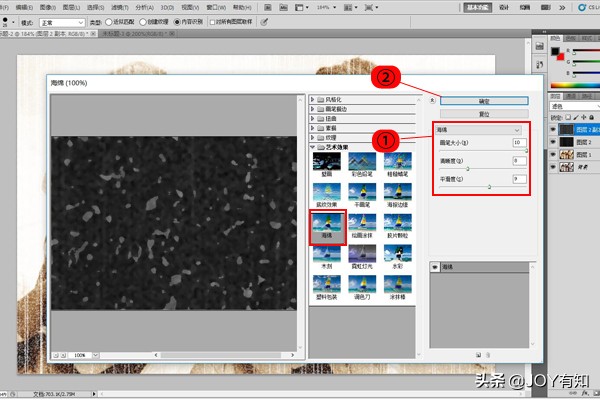600x400 pixels.
Task: Click the foreground color swatch
Action: 555,51
